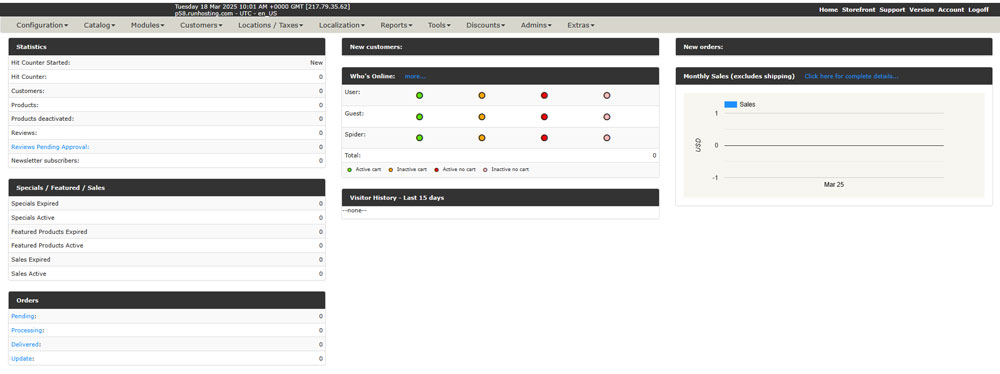1000x374 pixels.
Task: Click 'Sales Expired' row text
Action: (31, 260)
